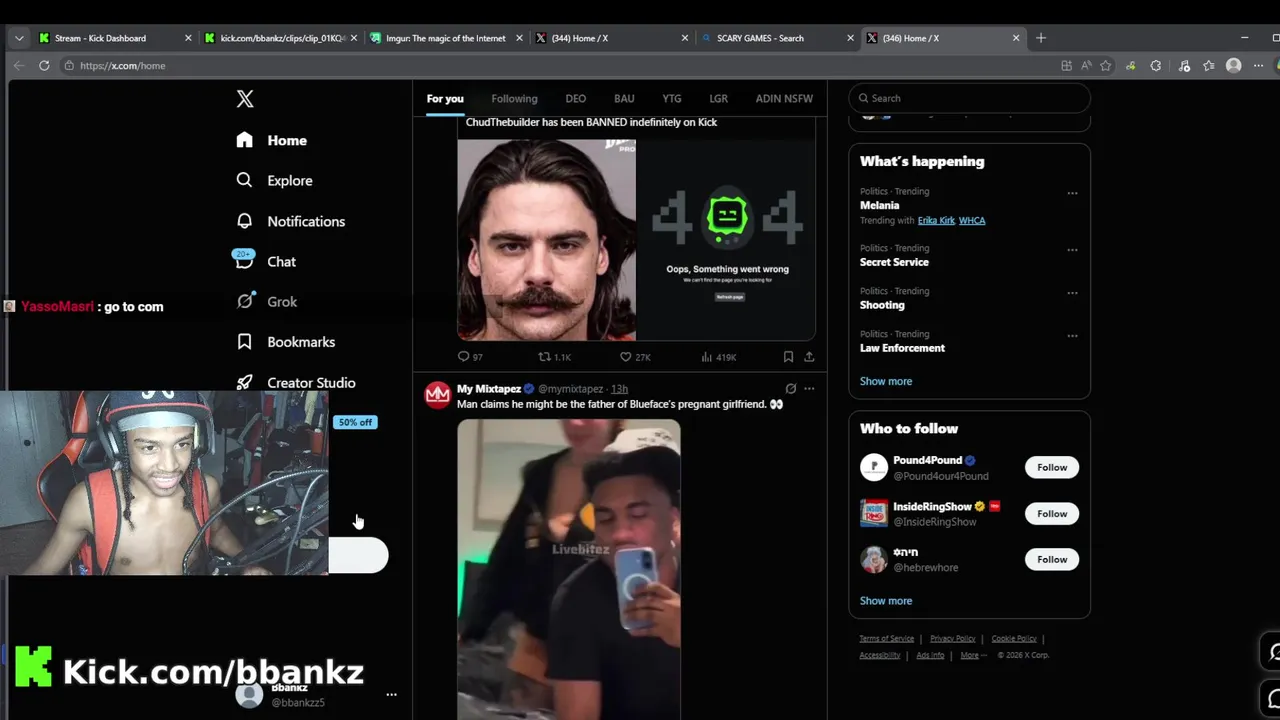Open browser settings and more menu
This screenshot has width=1280, height=720.
(x=1258, y=66)
